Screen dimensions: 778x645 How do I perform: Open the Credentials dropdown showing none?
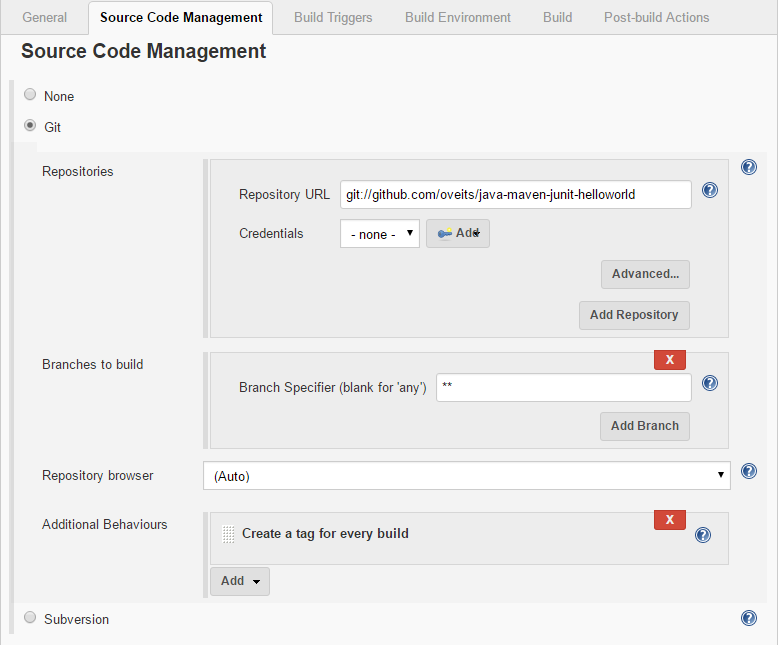pyautogui.click(x=379, y=234)
